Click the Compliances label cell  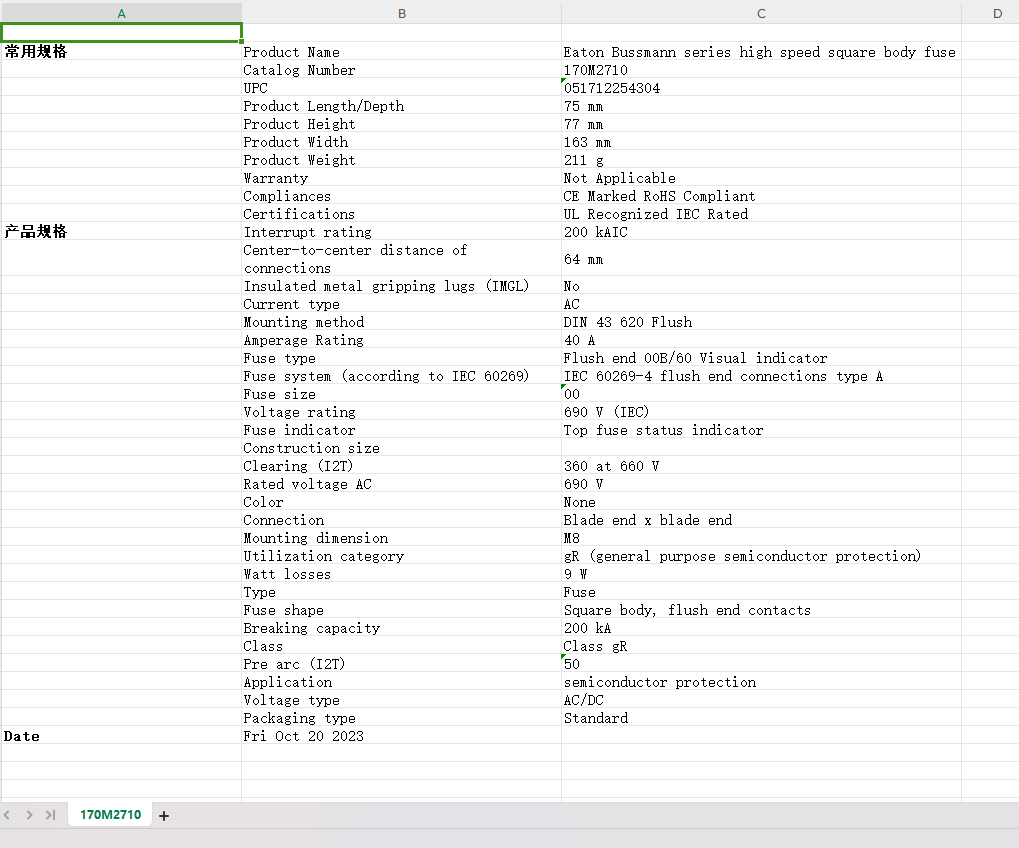(x=402, y=196)
